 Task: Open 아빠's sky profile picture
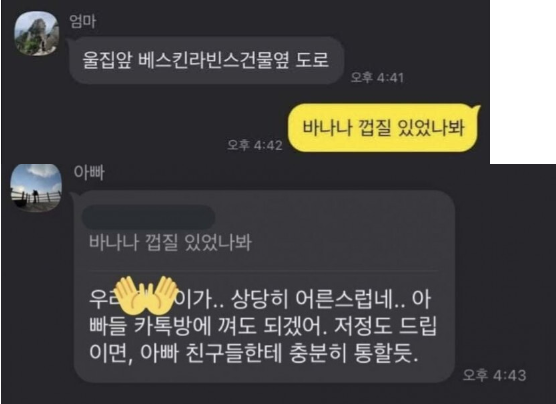36,188
